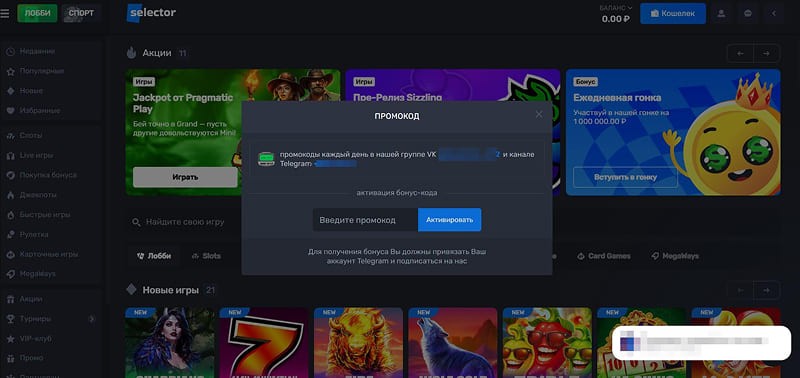The image size is (800, 378).
Task: Click the 0.00 ₽ balance value
Action: coord(616,19)
